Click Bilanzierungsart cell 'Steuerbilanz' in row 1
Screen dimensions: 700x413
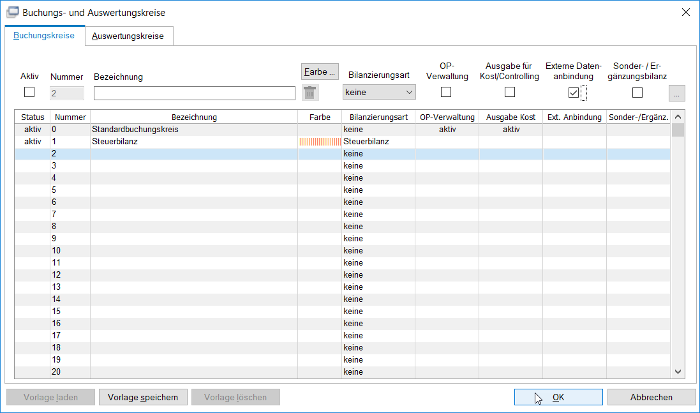379,142
